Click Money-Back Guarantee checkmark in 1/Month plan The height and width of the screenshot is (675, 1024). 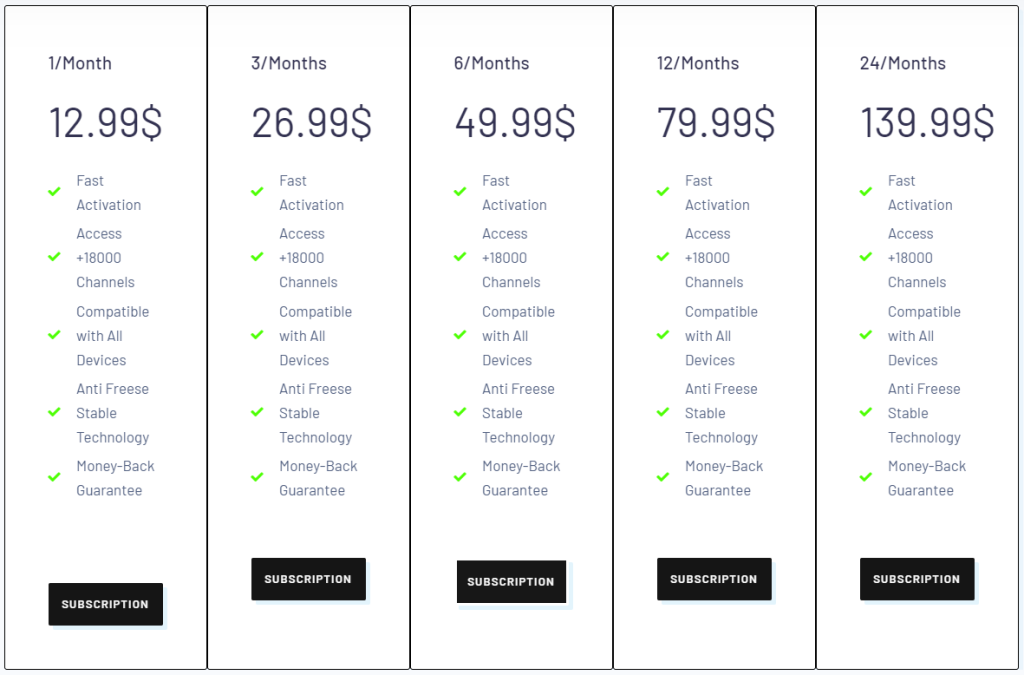(55, 477)
